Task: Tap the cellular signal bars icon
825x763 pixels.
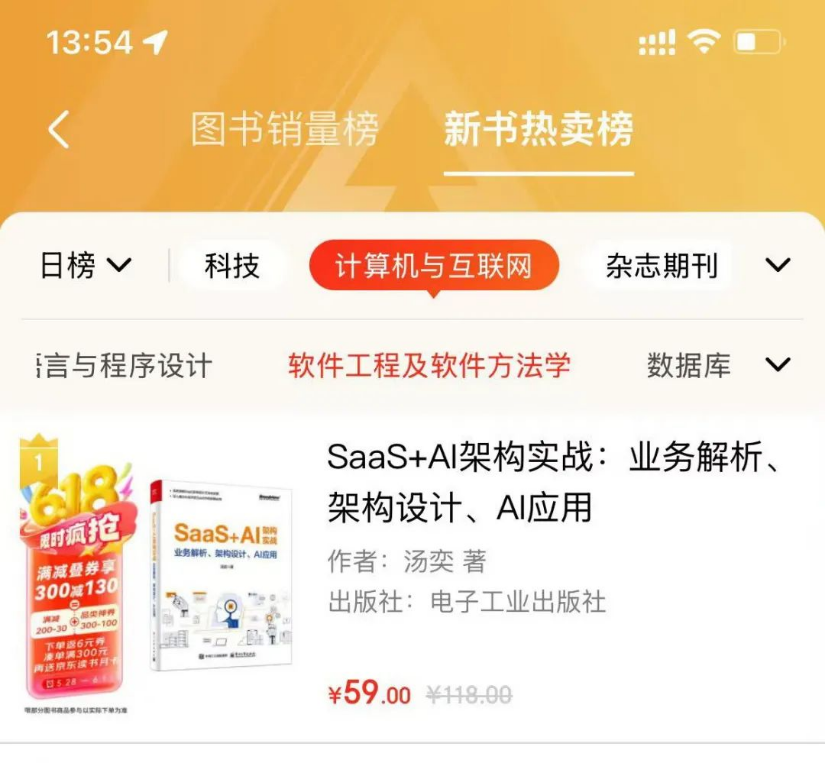Action: coord(657,42)
